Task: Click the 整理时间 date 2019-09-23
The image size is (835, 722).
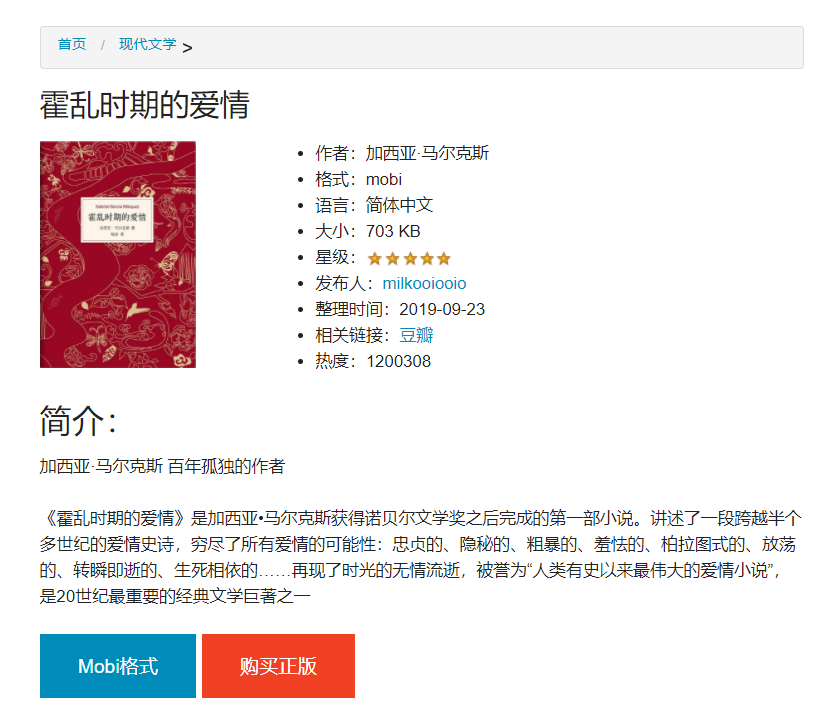Action: pyautogui.click(x=442, y=309)
